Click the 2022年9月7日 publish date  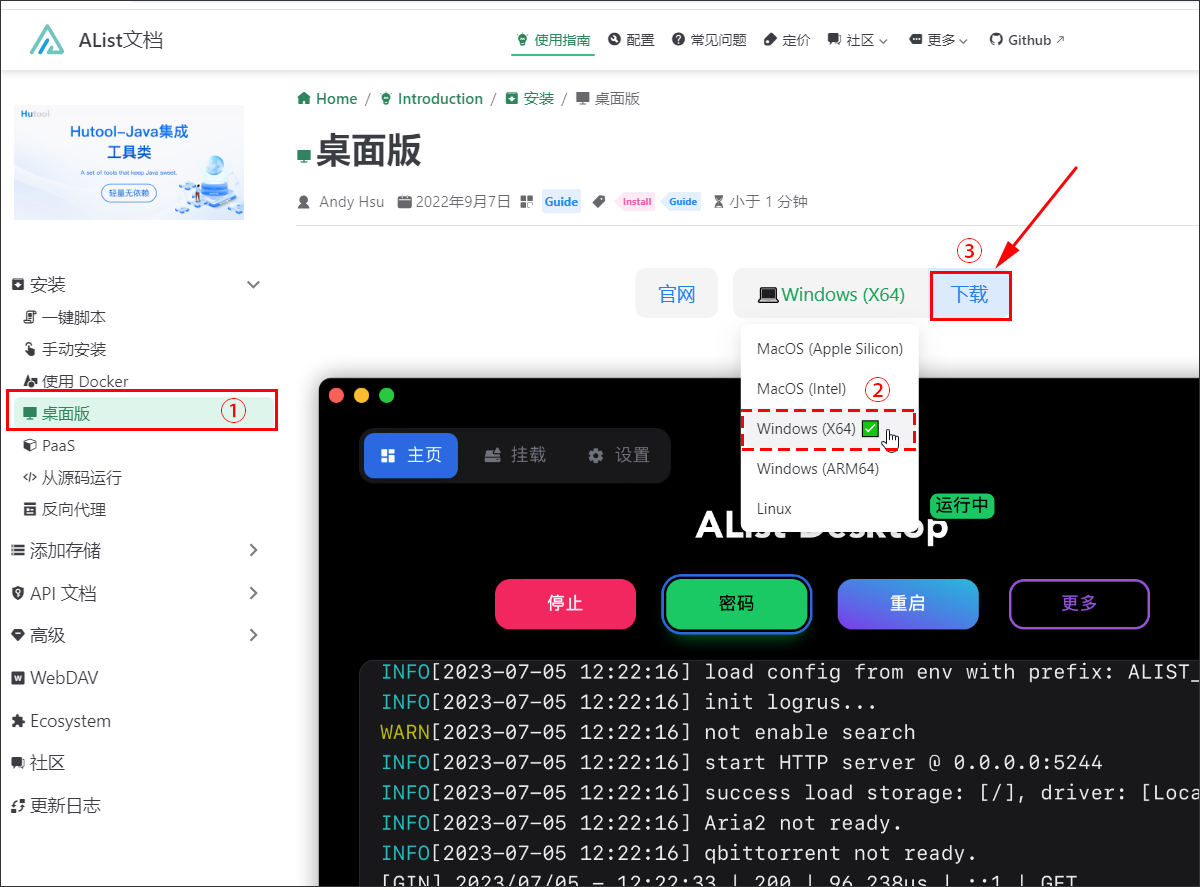pyautogui.click(x=463, y=201)
